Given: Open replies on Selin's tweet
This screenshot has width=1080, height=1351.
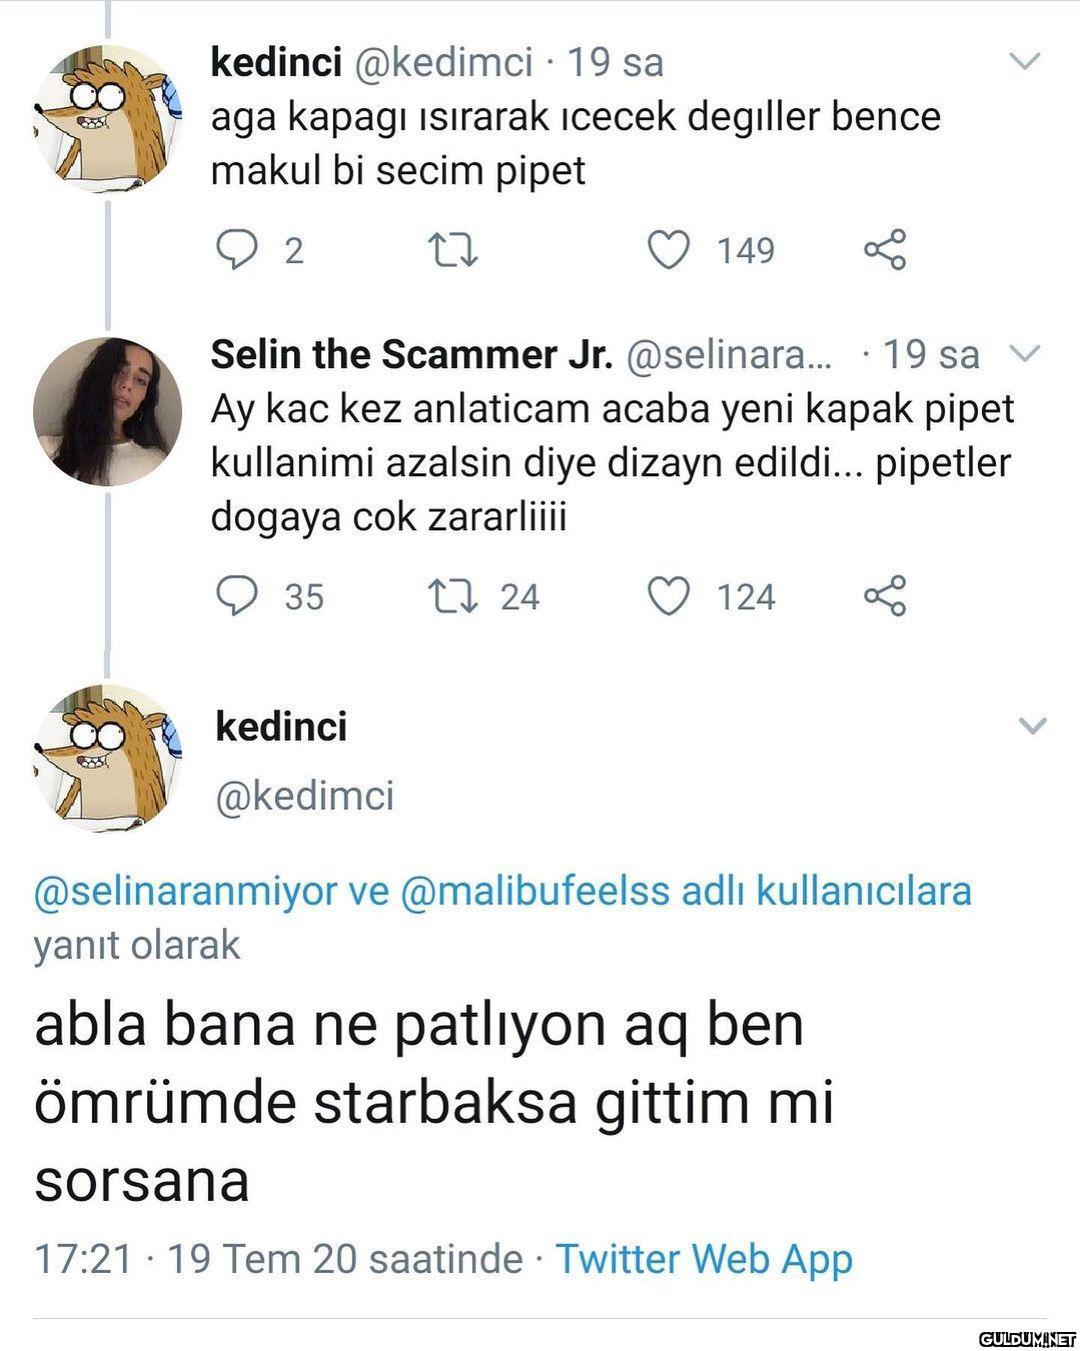Looking at the screenshot, I should [x=237, y=596].
